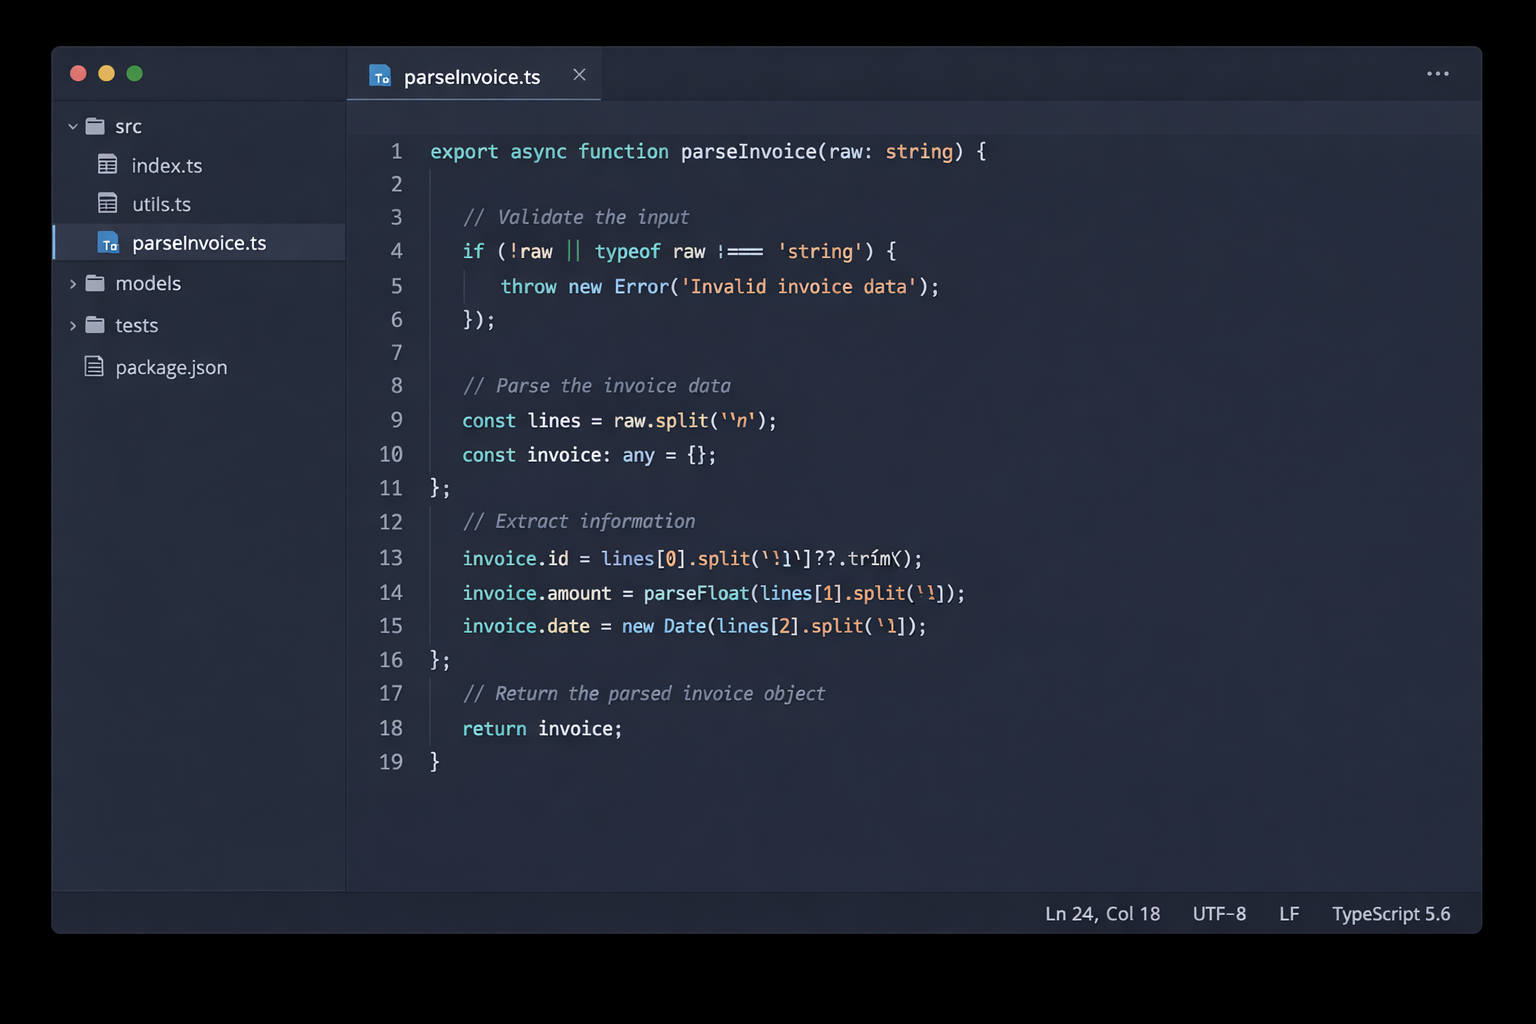Click the index.ts file icon
The image size is (1536, 1024).
coord(108,165)
